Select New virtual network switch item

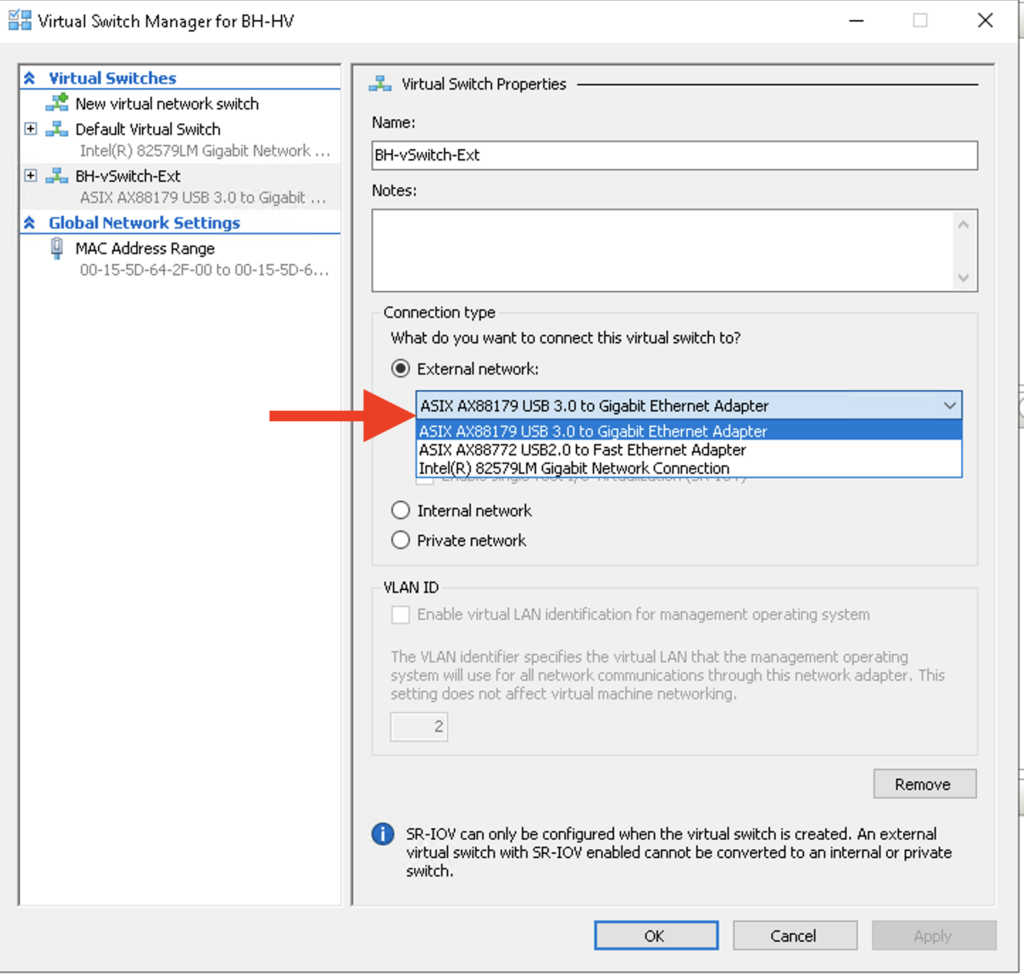point(167,103)
